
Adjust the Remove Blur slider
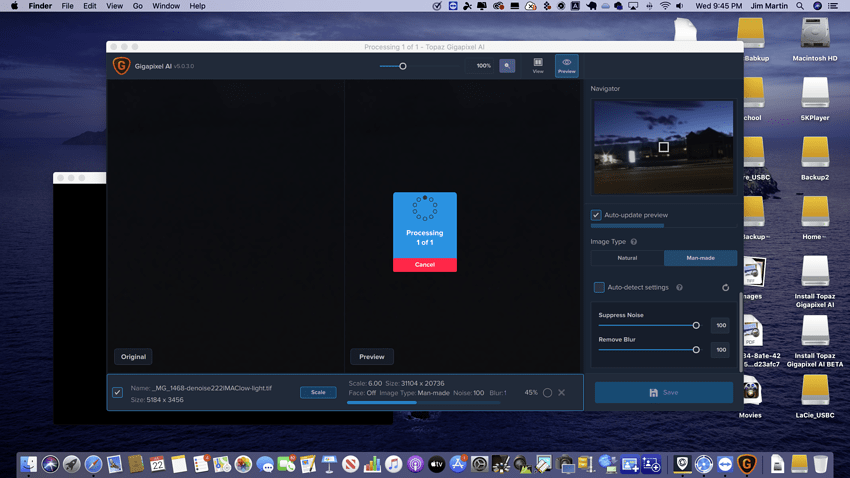coord(696,350)
